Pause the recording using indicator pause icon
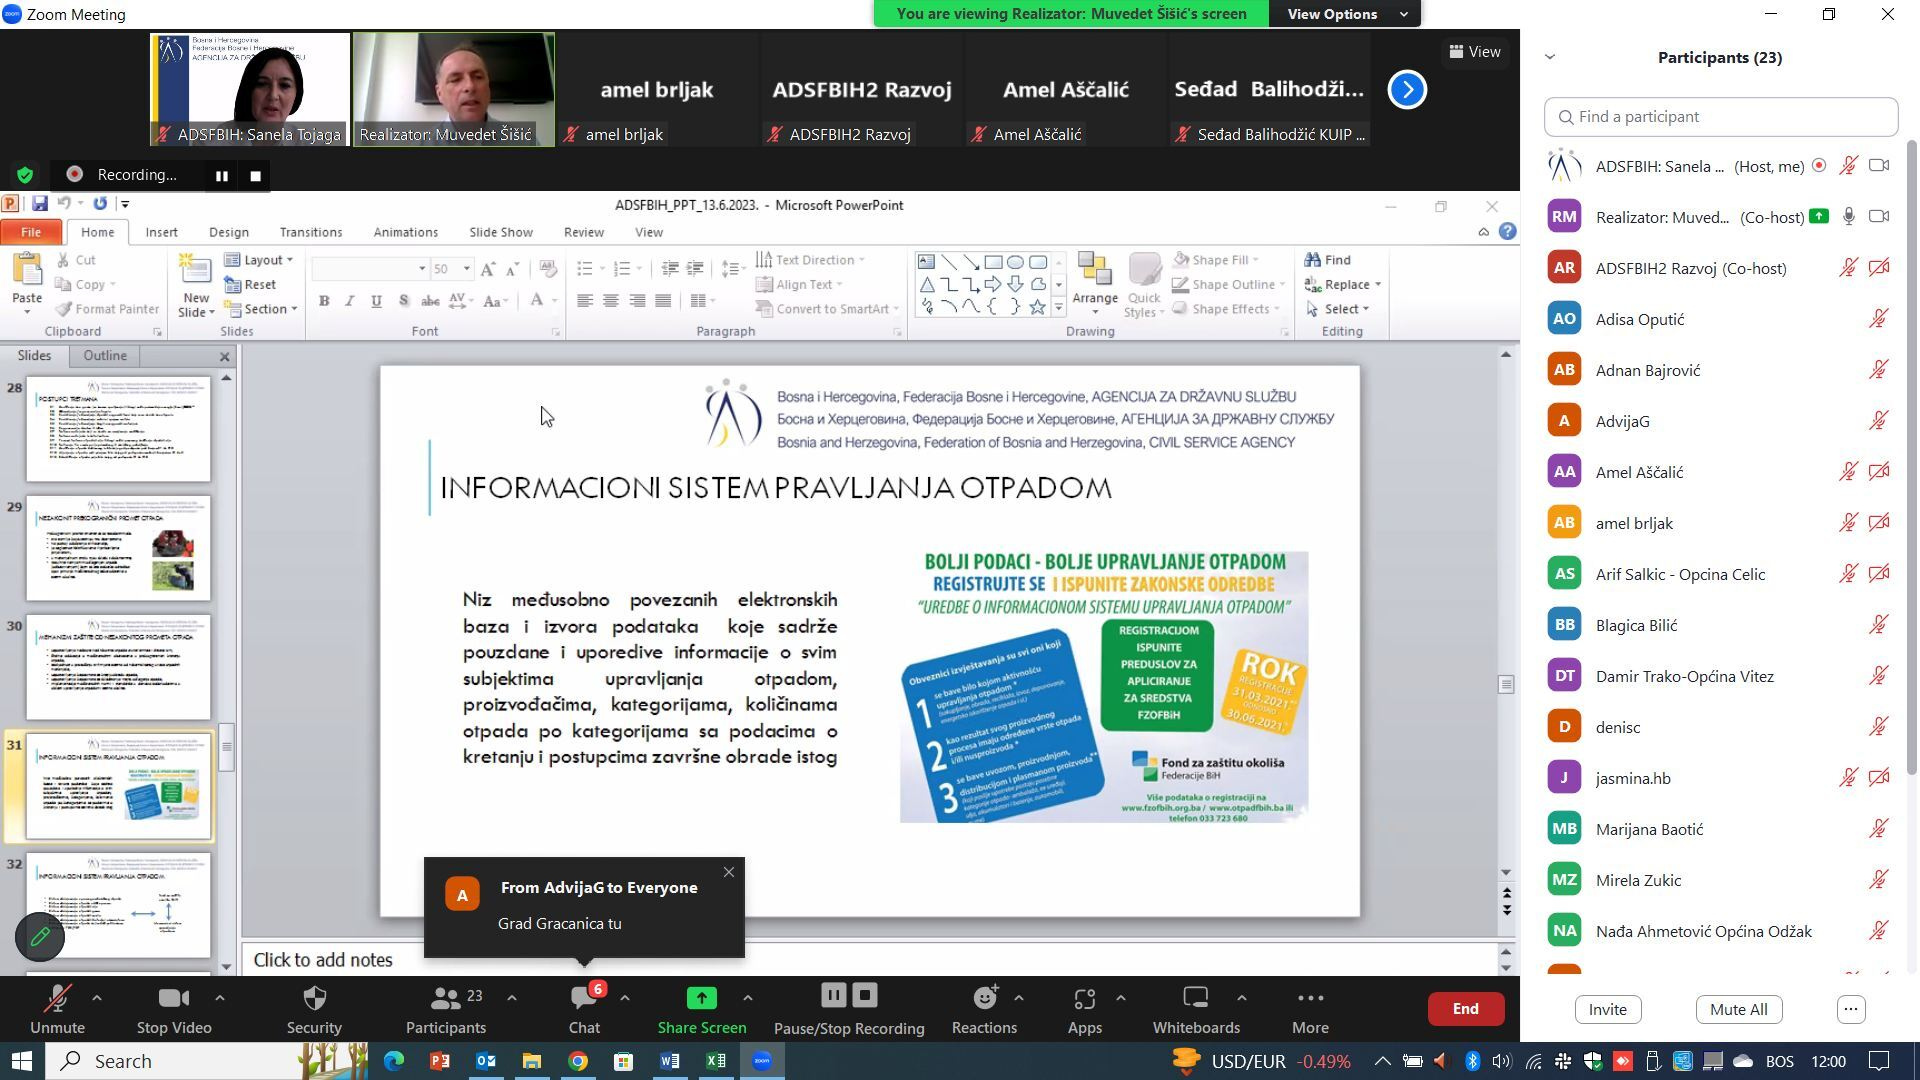Screen dimensions: 1920x1080 222,176
